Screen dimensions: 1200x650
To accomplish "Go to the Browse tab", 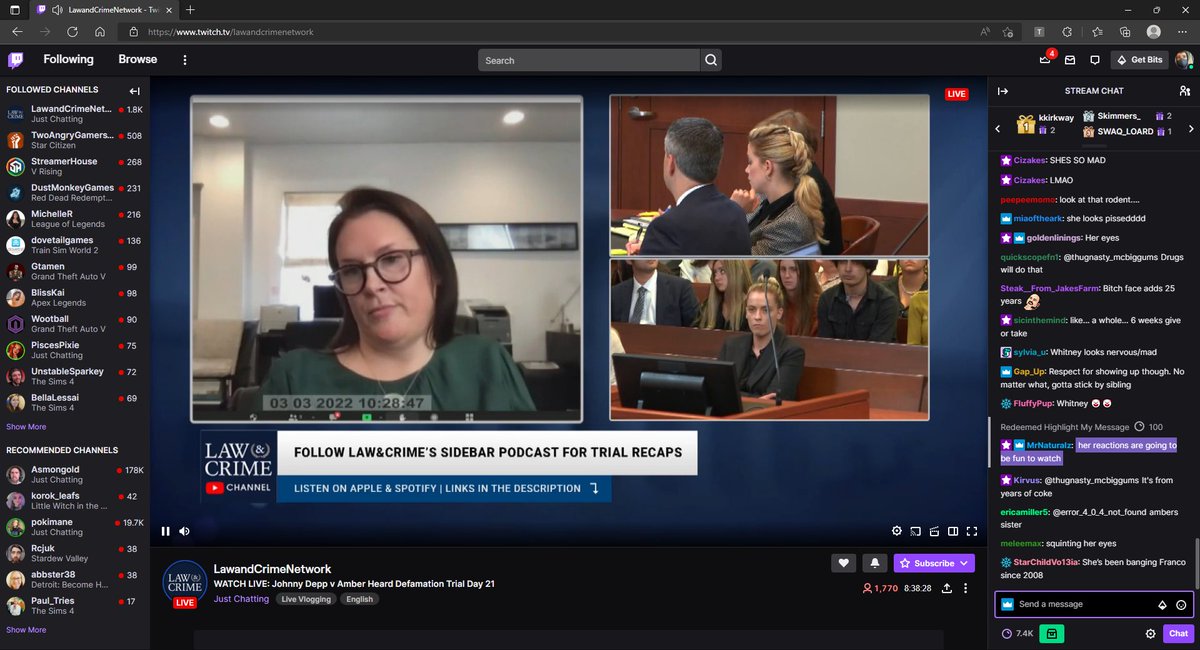I will (x=138, y=60).
